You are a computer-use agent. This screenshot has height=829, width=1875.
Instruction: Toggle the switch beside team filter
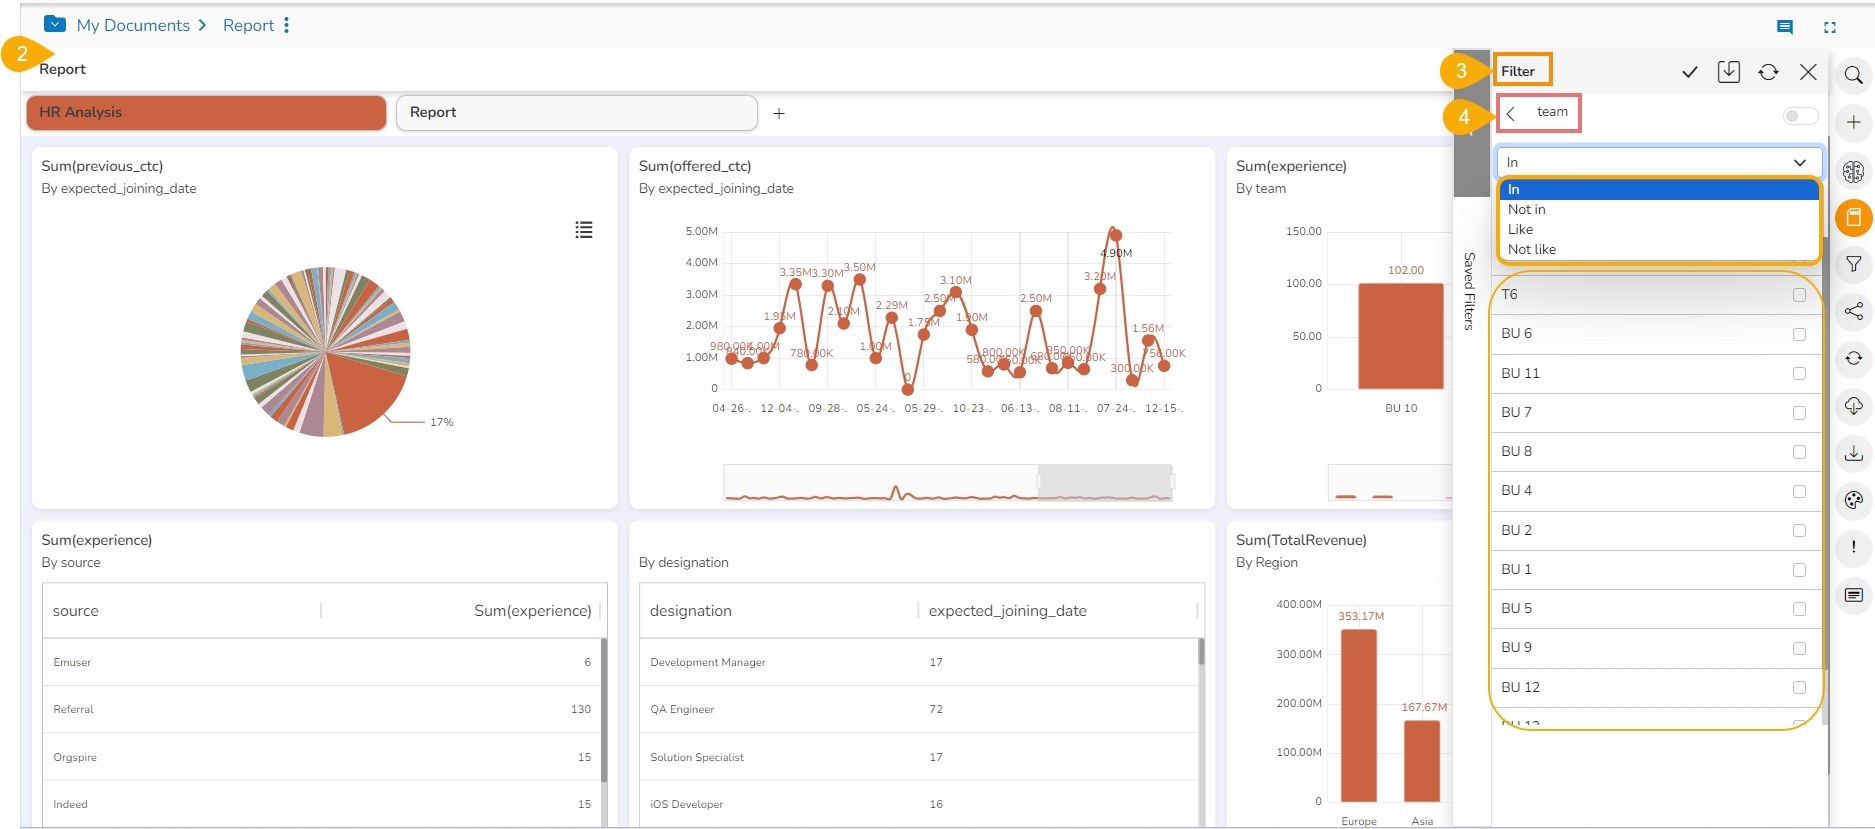[x=1800, y=116]
